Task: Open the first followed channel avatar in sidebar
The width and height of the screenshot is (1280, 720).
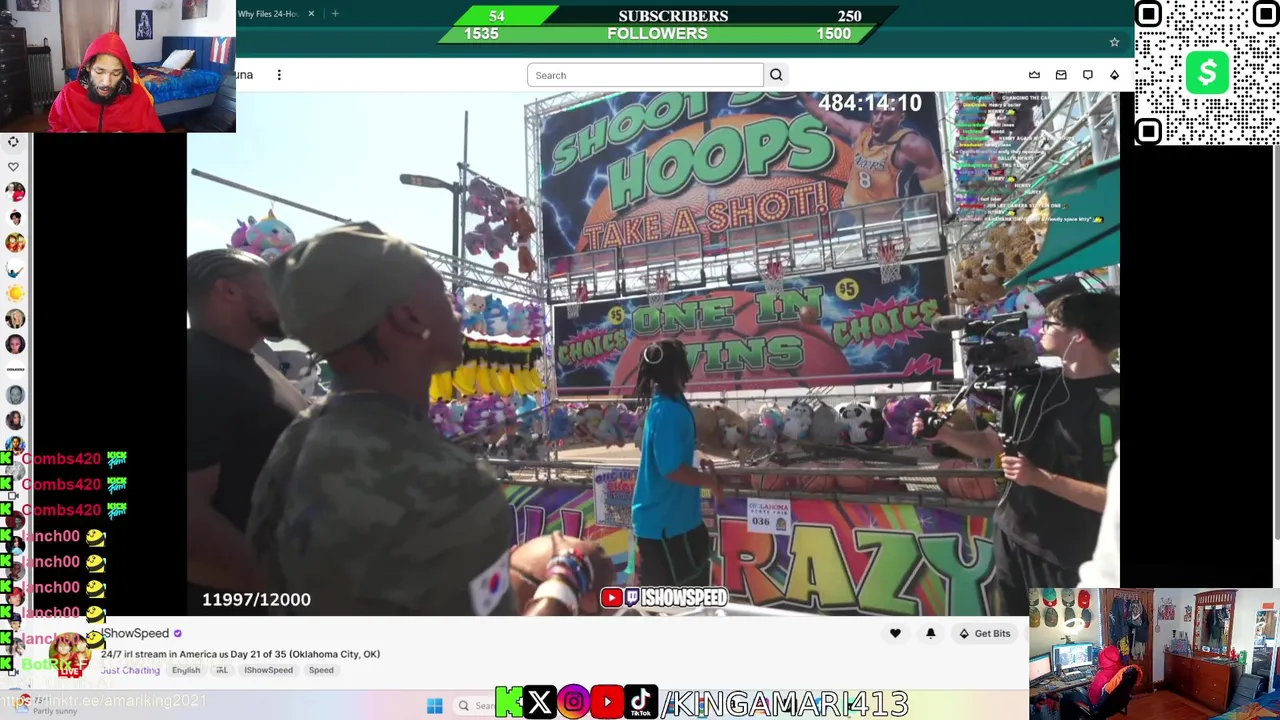Action: [x=15, y=192]
